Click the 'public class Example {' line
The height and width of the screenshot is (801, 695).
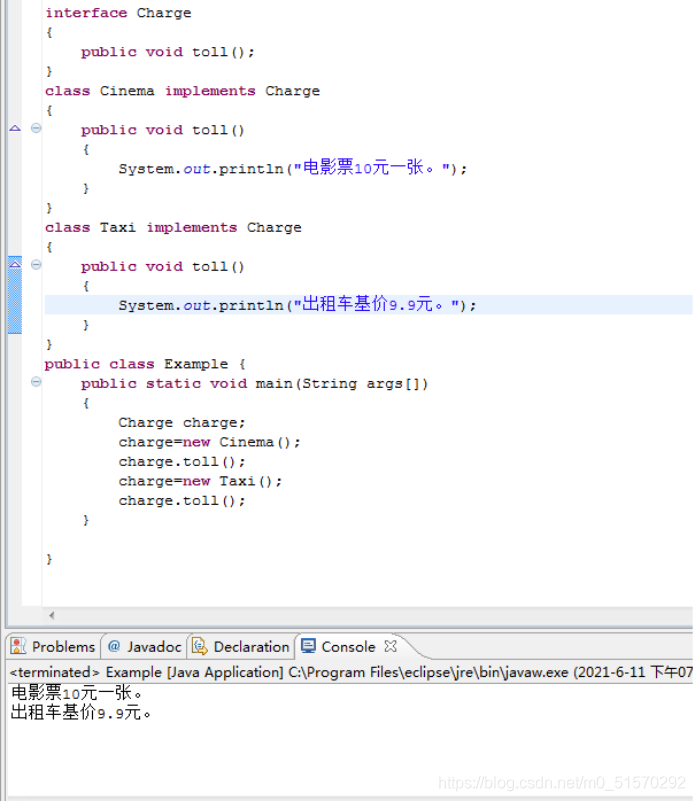145,364
